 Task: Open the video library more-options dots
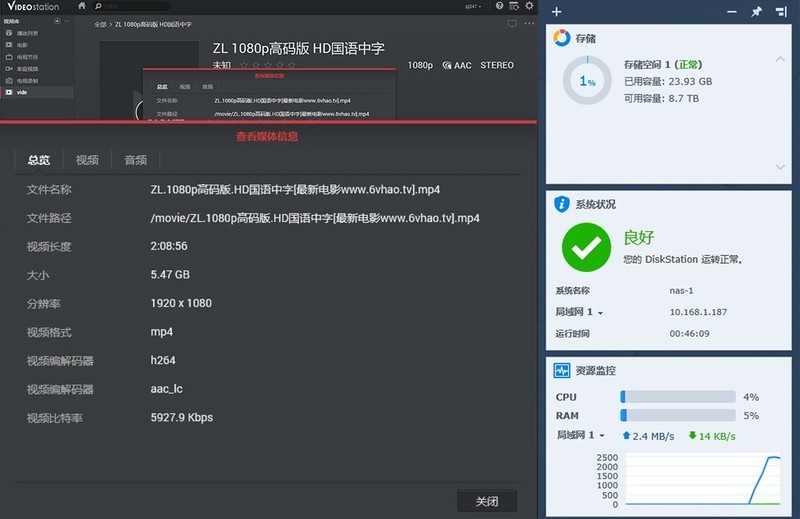click(x=67, y=21)
